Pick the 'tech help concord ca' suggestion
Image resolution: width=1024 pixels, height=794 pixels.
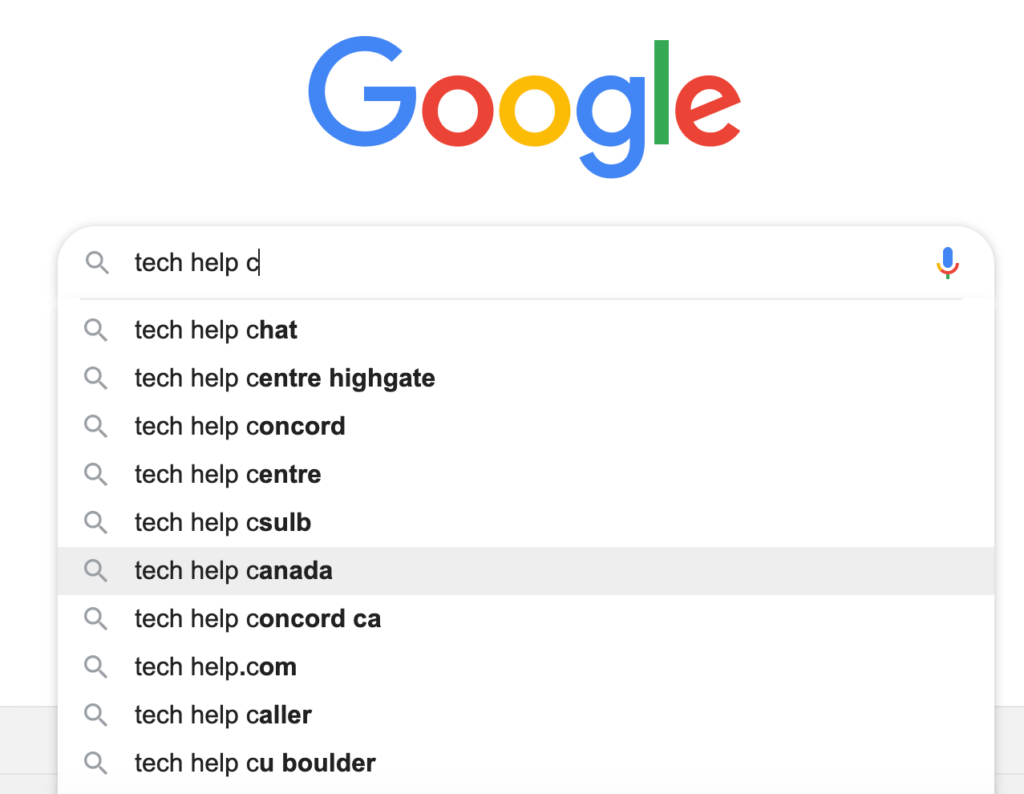526,618
